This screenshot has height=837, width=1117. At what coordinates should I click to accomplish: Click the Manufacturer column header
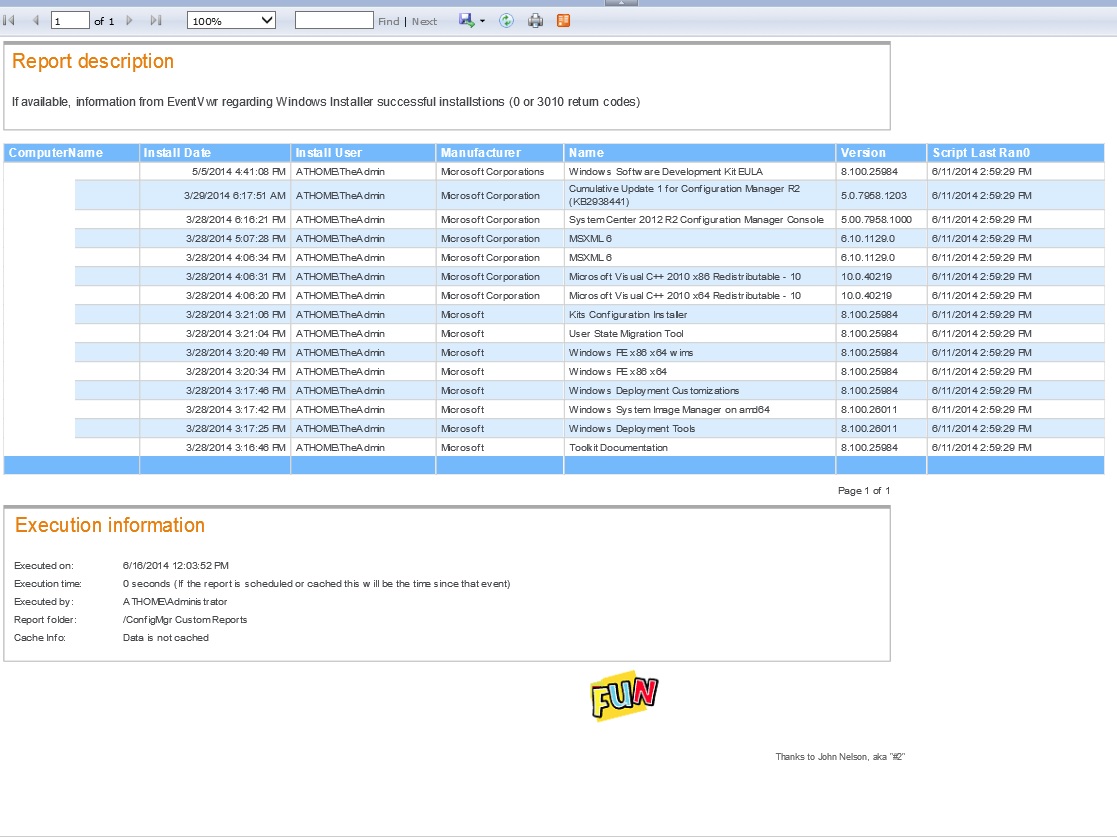coord(481,153)
